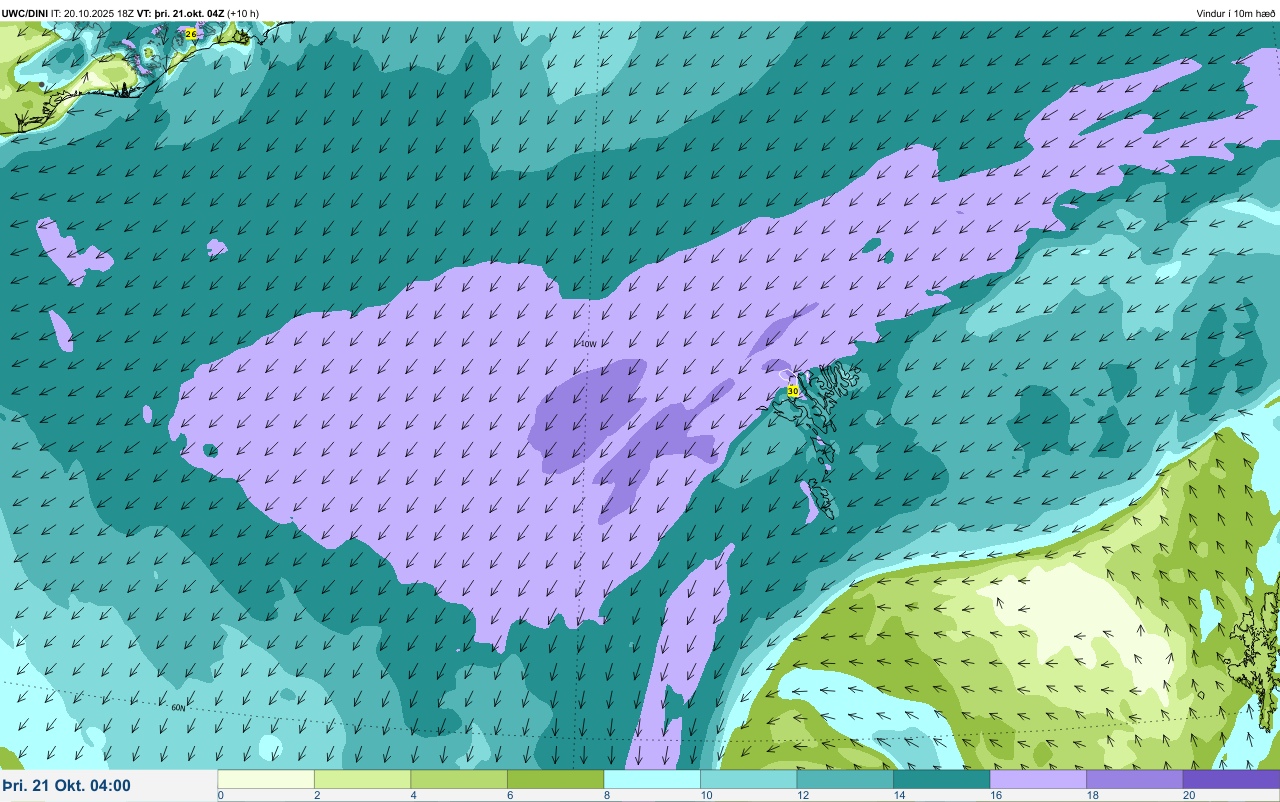Select the 14–16 m/s dark teal legend swatch

[941, 779]
